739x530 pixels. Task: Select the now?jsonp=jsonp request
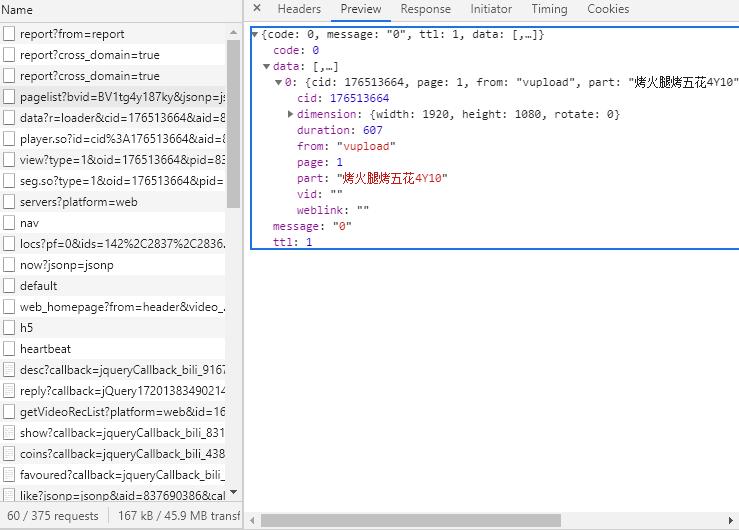pyautogui.click(x=113, y=265)
